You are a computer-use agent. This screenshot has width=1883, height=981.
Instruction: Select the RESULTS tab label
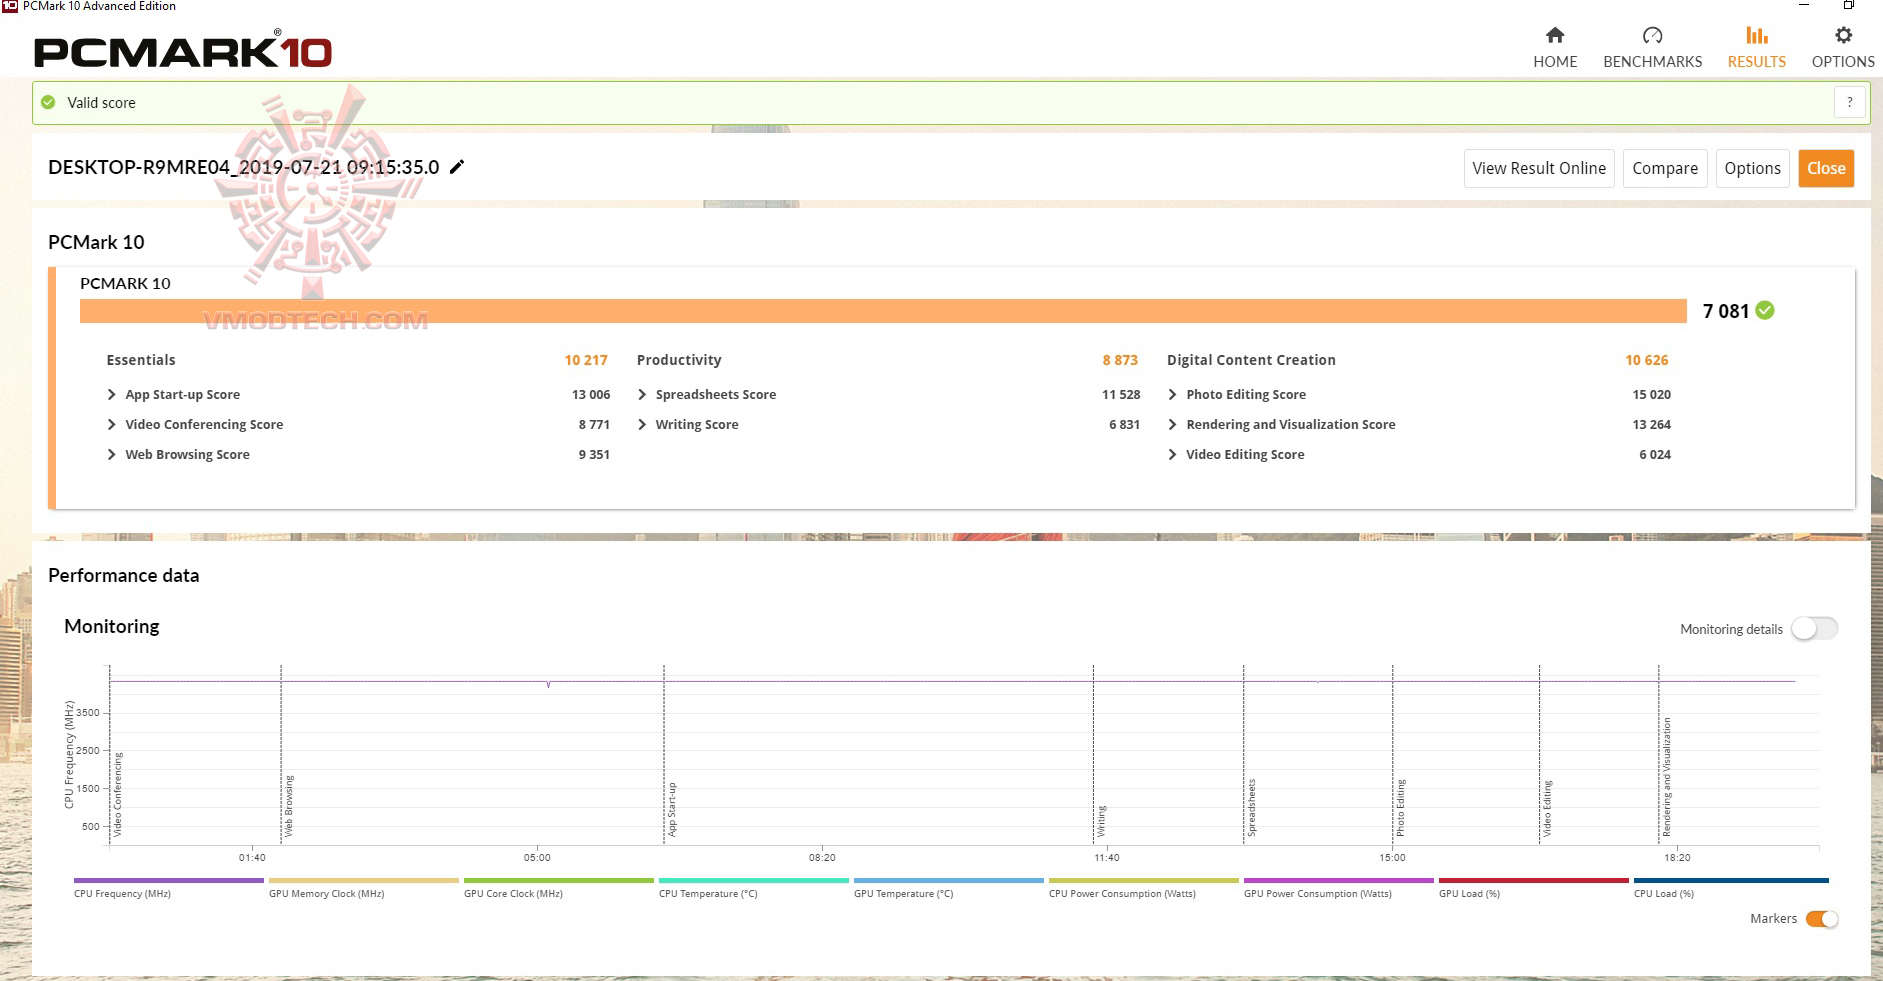pos(1757,62)
